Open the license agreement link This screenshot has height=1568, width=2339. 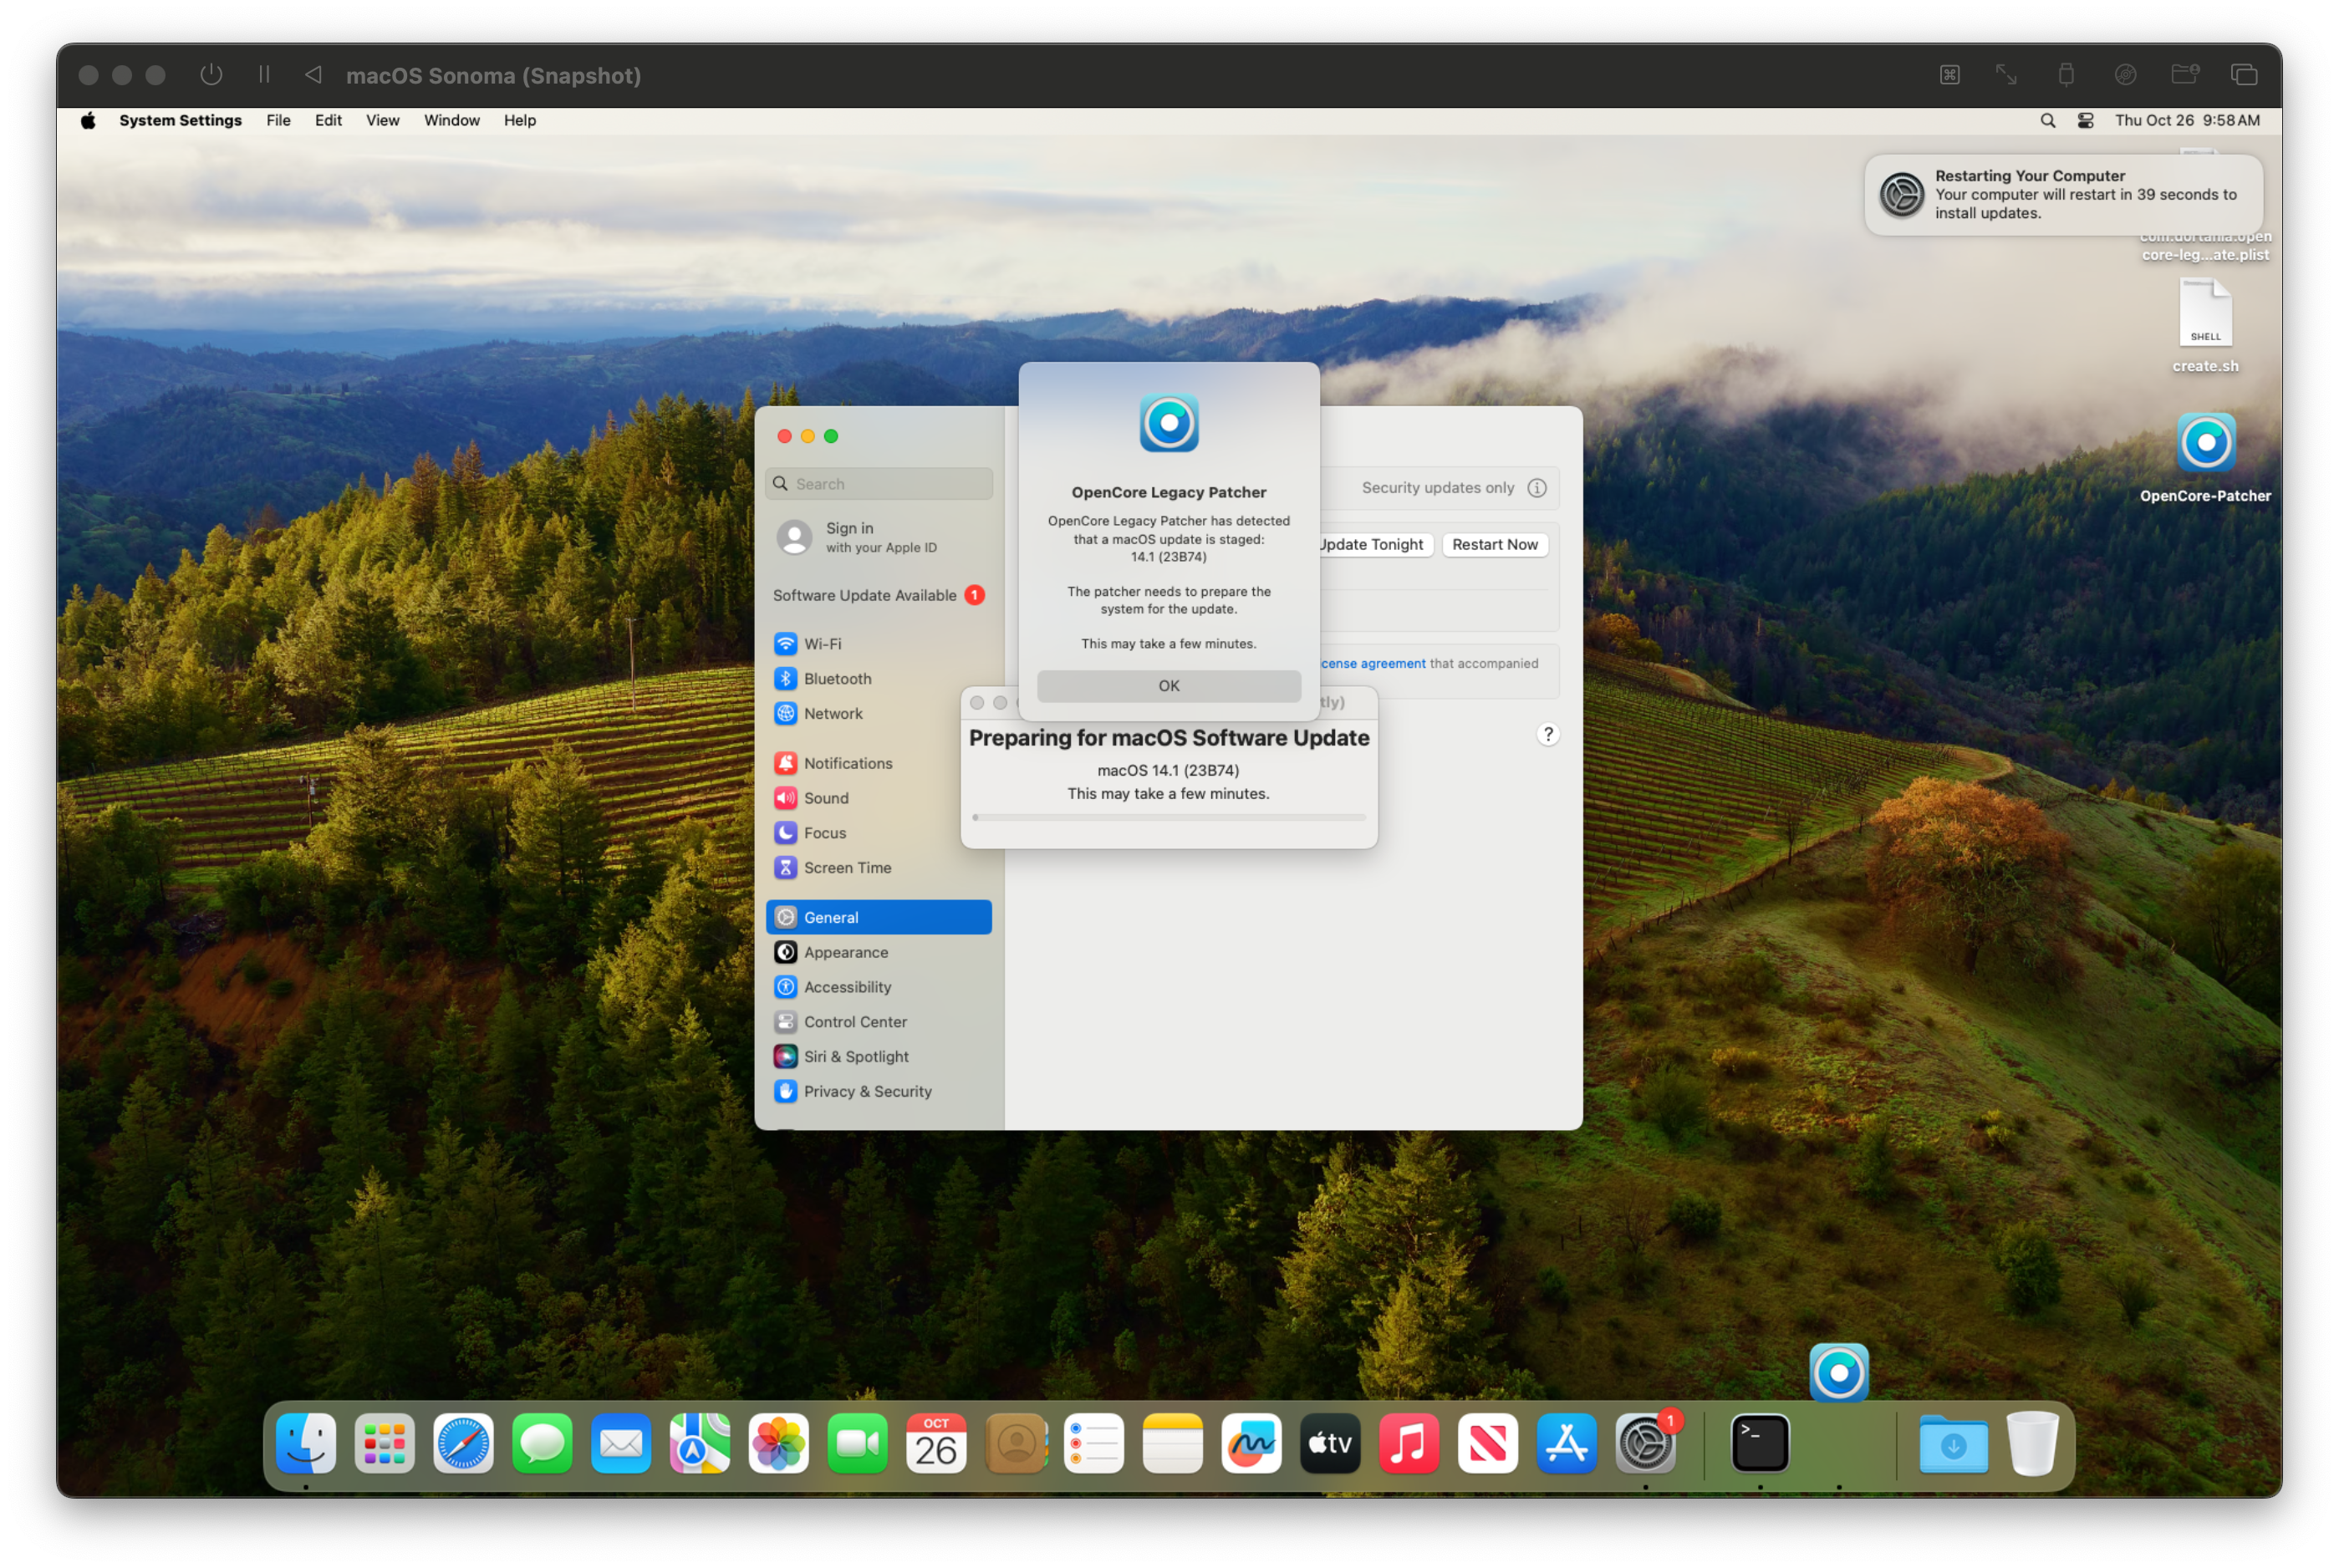pyautogui.click(x=1373, y=664)
